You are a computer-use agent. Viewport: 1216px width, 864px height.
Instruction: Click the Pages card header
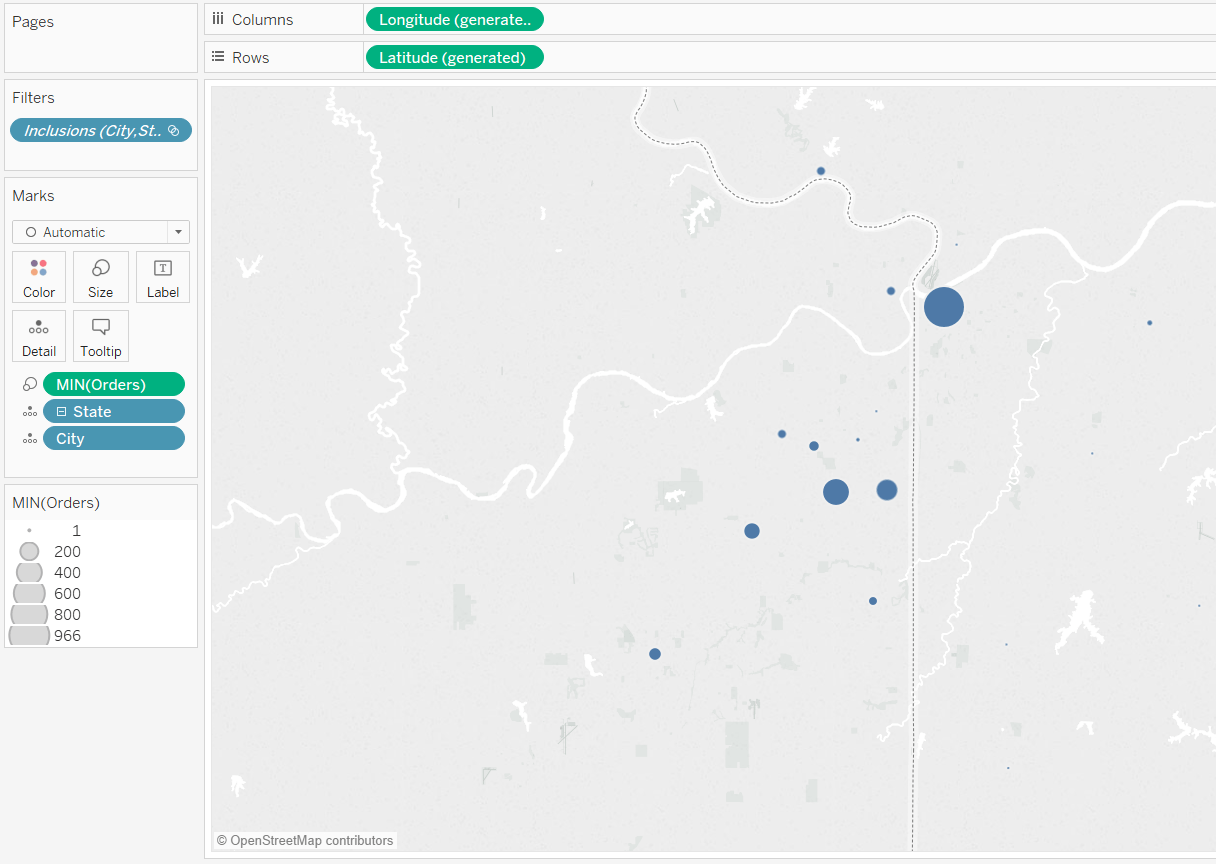pyautogui.click(x=32, y=21)
